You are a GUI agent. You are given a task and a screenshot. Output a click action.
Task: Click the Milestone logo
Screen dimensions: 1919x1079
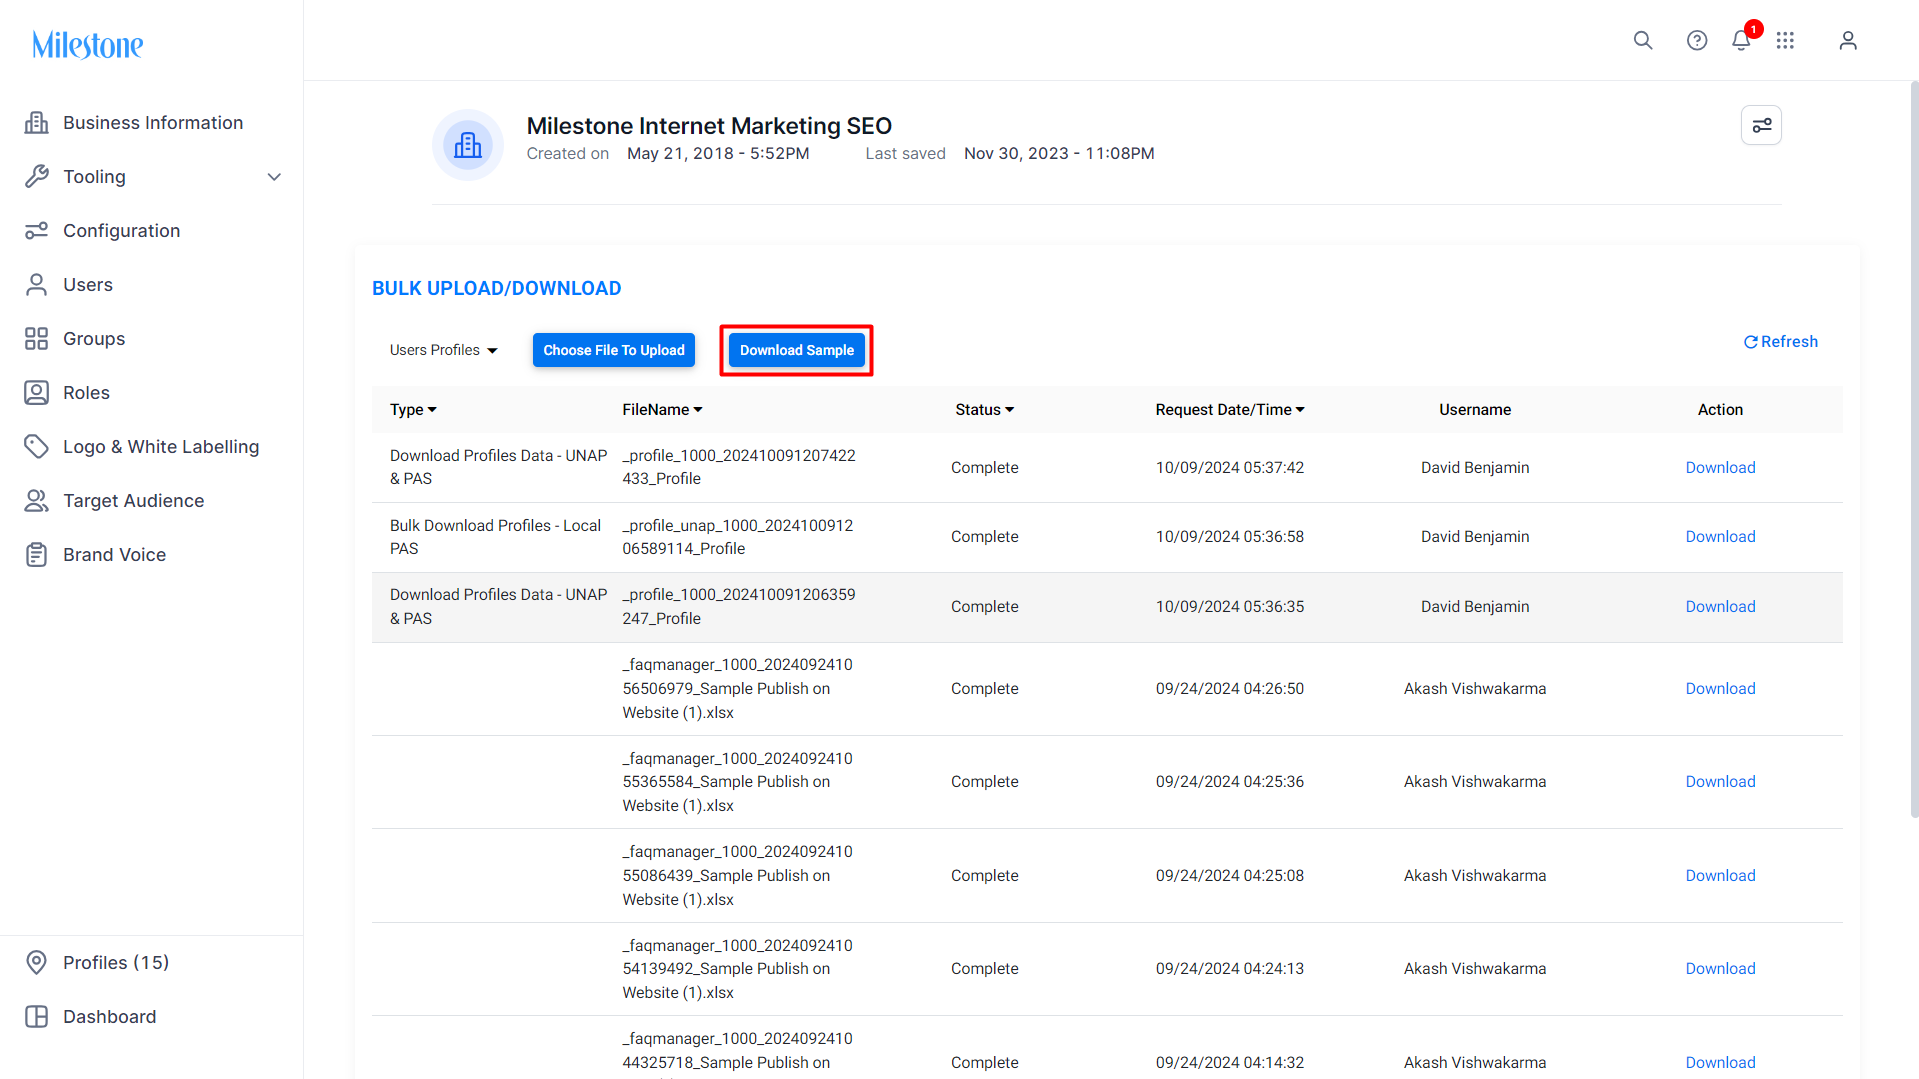point(88,45)
